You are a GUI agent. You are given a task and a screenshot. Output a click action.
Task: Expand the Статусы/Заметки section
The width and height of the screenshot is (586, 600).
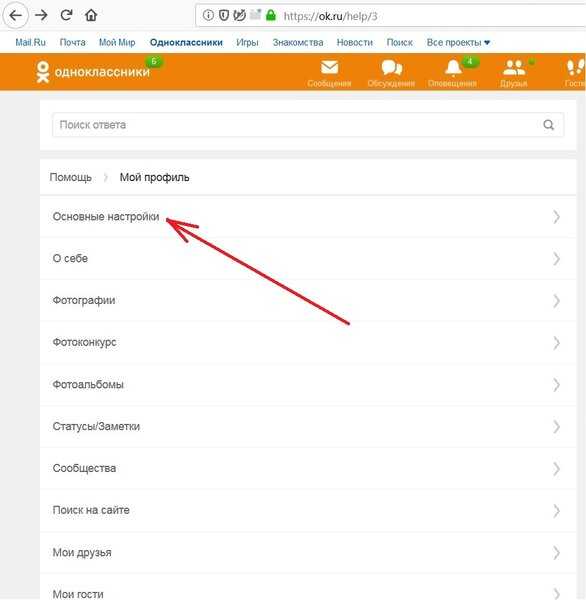[308, 426]
